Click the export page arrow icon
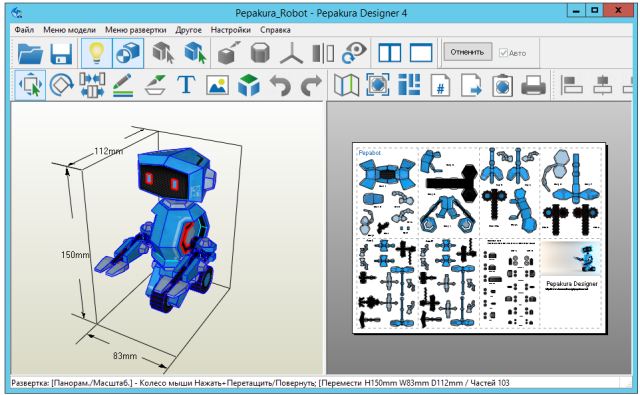 [471, 85]
